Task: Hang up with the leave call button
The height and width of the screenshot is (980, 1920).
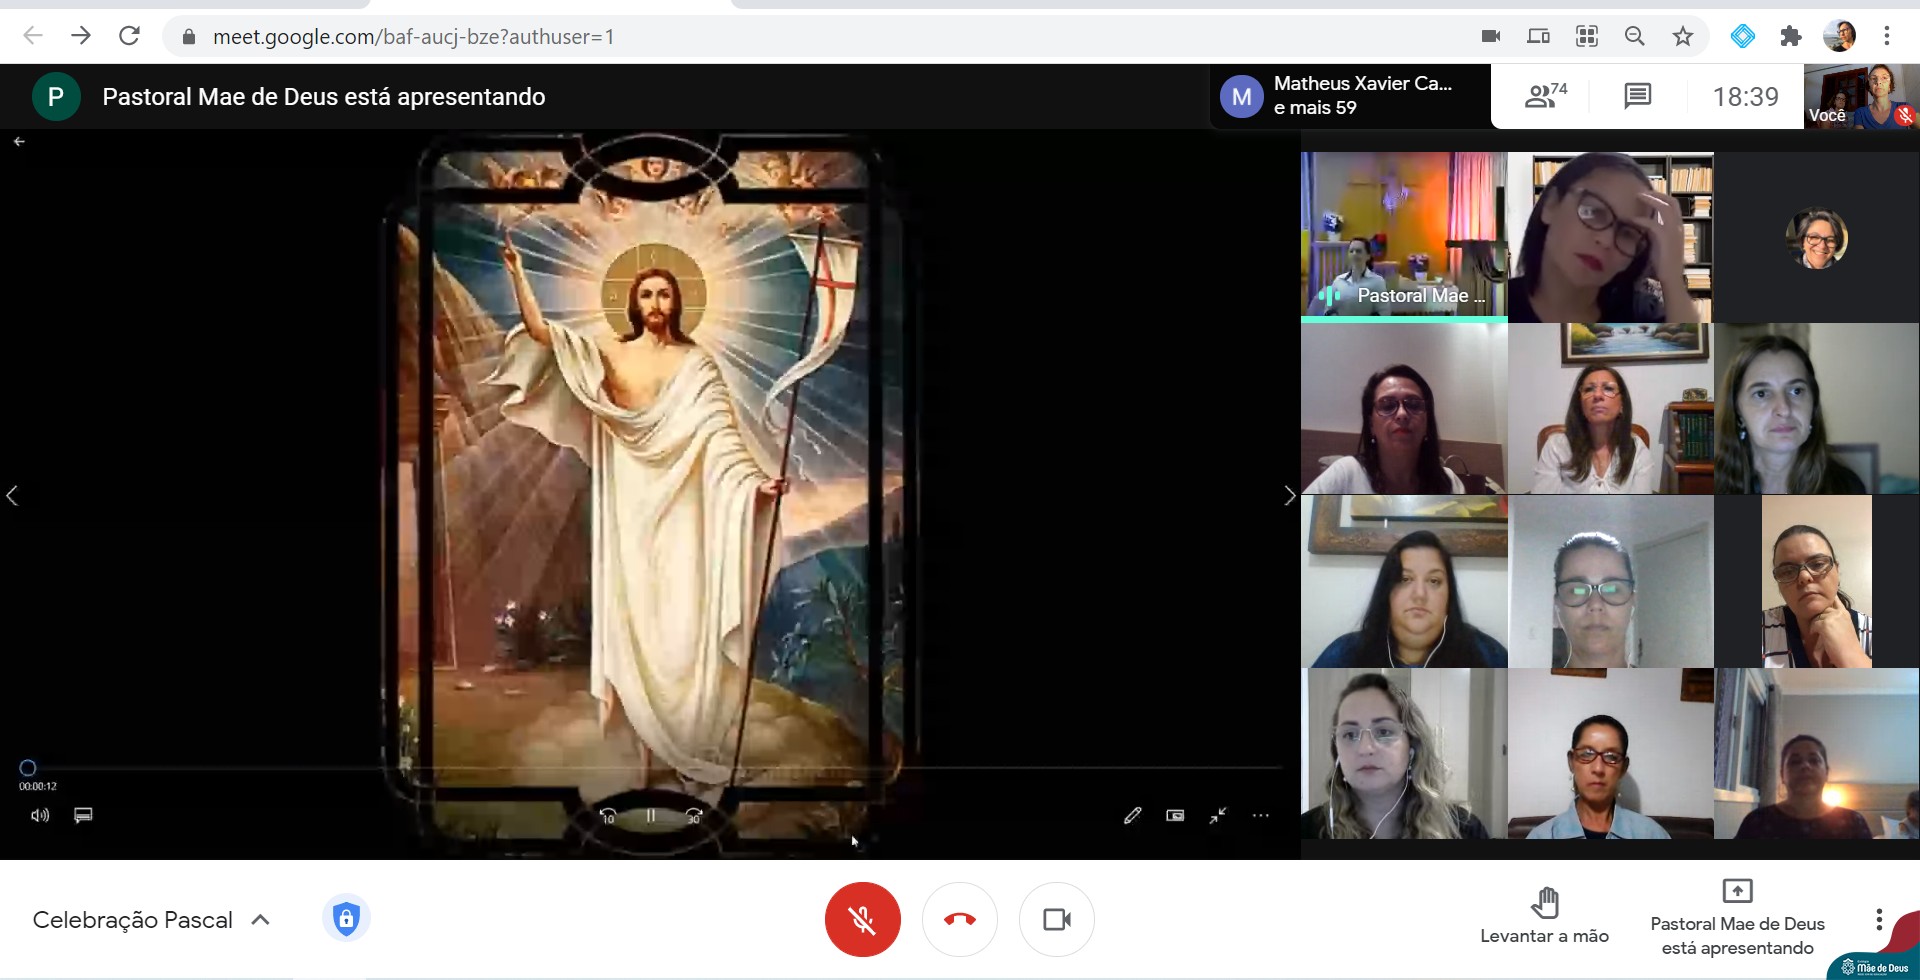Action: [x=959, y=919]
